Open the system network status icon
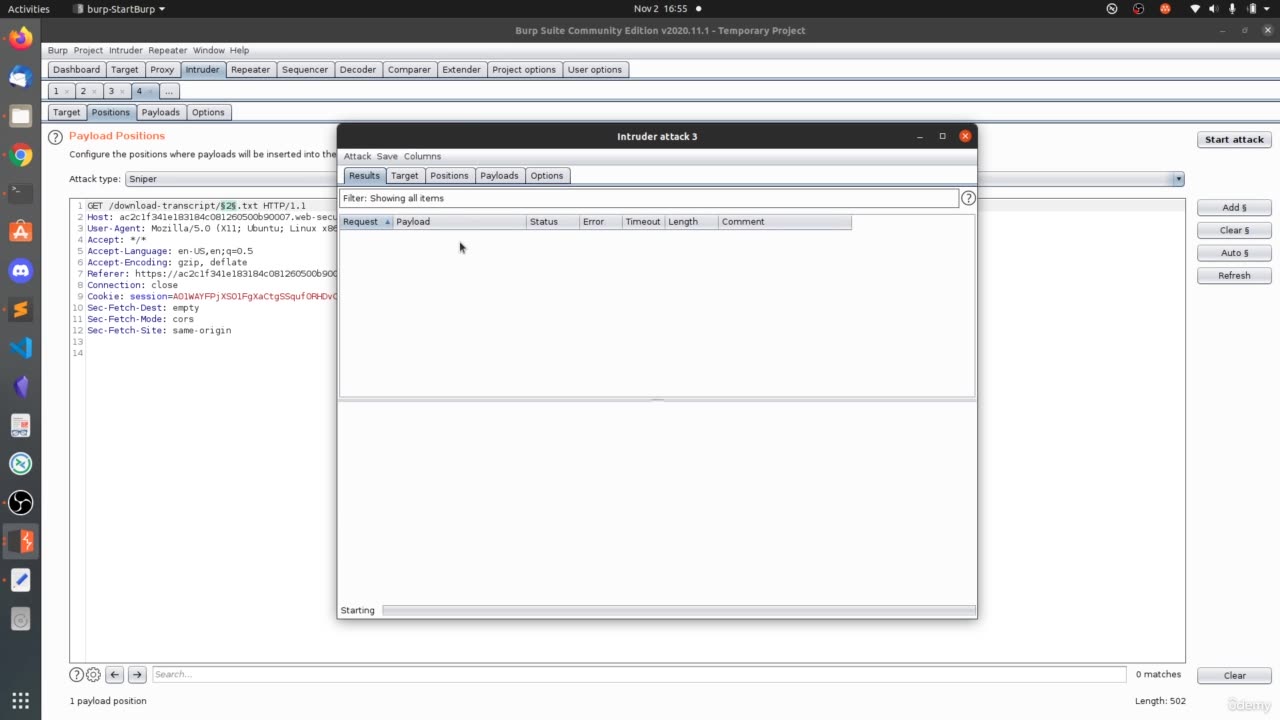This screenshot has width=1280, height=720. click(x=1195, y=9)
